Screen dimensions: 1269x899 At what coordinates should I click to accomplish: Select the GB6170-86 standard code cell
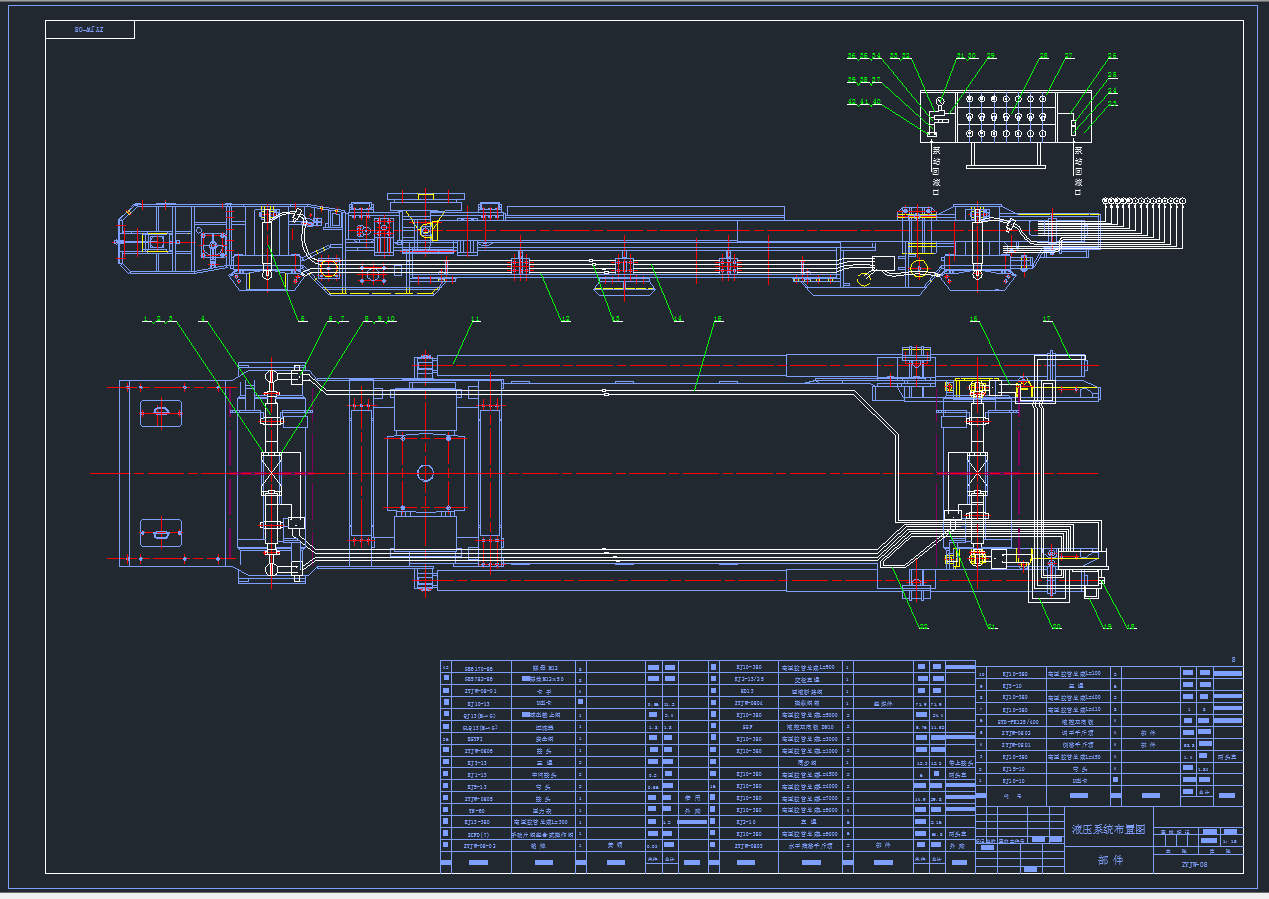coord(479,669)
